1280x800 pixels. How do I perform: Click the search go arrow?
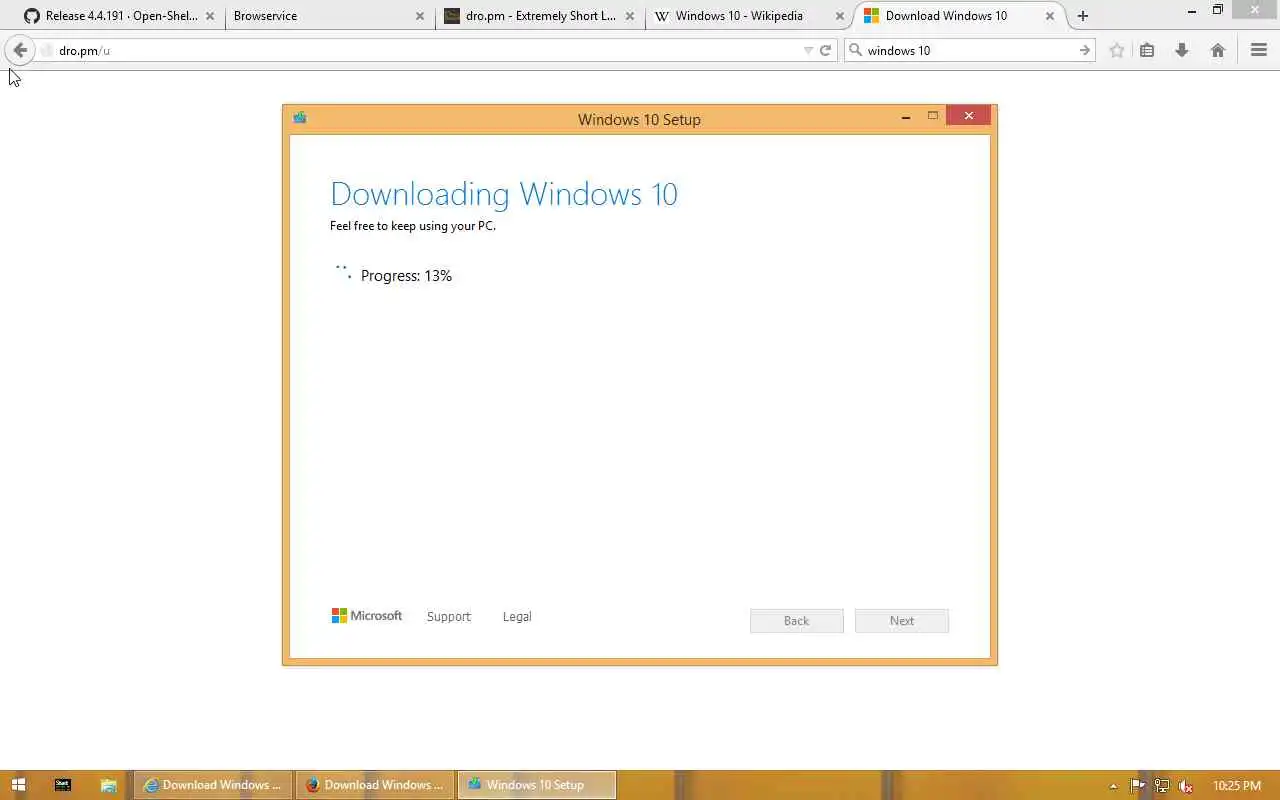[1085, 50]
